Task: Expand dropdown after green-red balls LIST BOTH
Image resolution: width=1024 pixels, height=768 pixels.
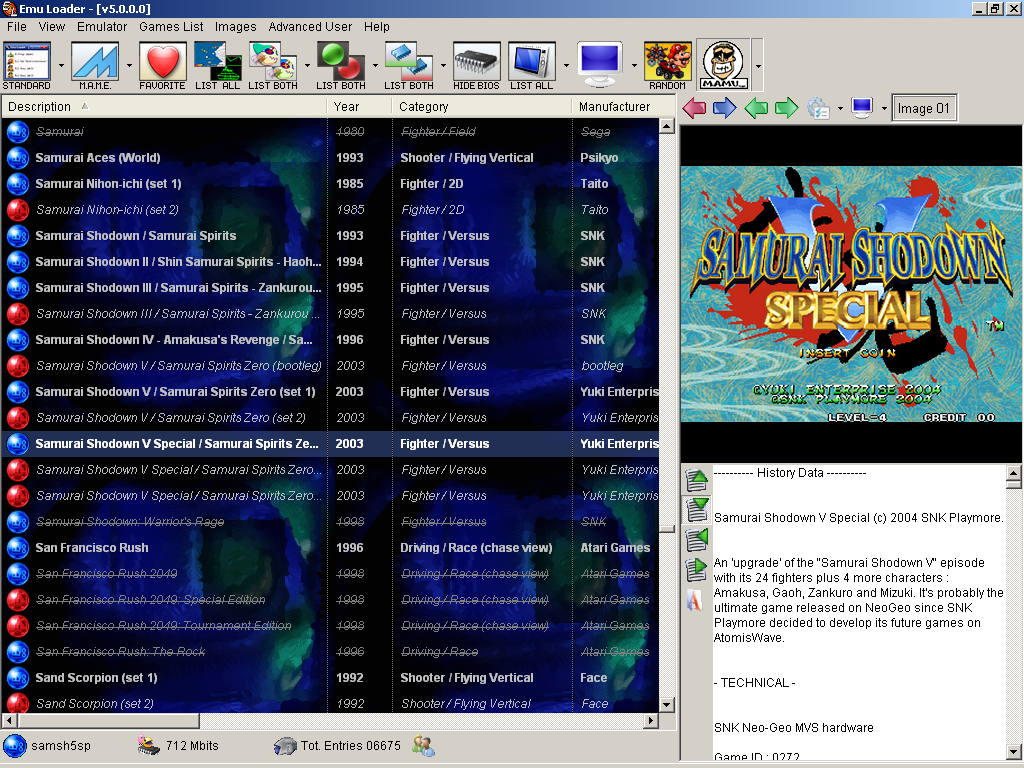Action: coord(375,66)
